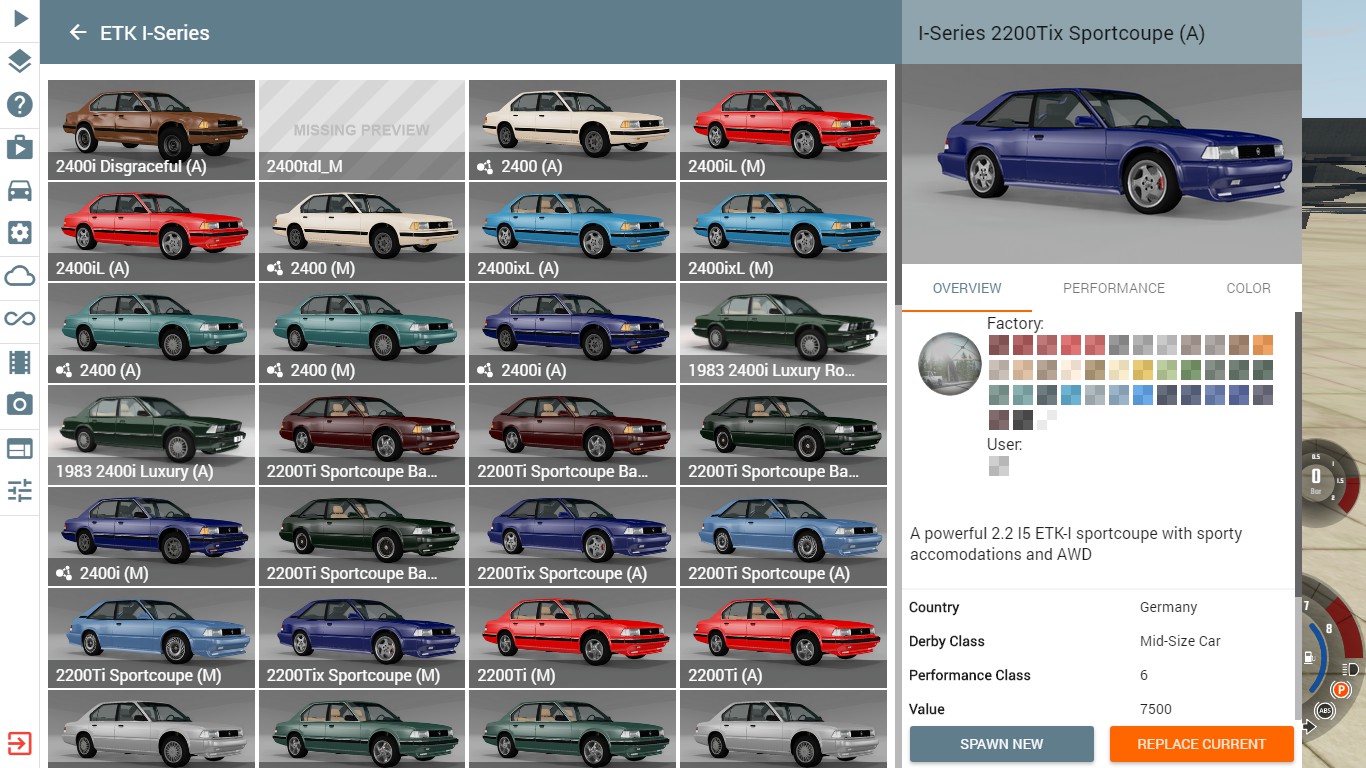
Task: Select the 2400i Disgraceful (A) thumbnail
Action: [x=151, y=130]
